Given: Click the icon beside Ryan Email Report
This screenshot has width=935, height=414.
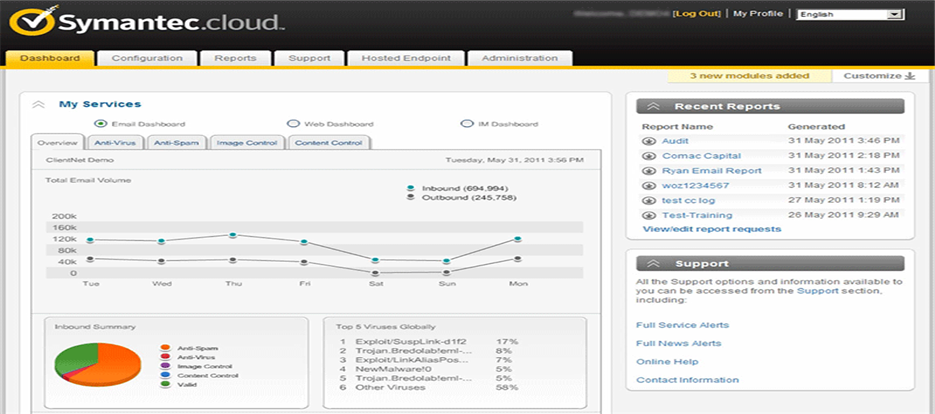Looking at the screenshot, I should pyautogui.click(x=650, y=171).
